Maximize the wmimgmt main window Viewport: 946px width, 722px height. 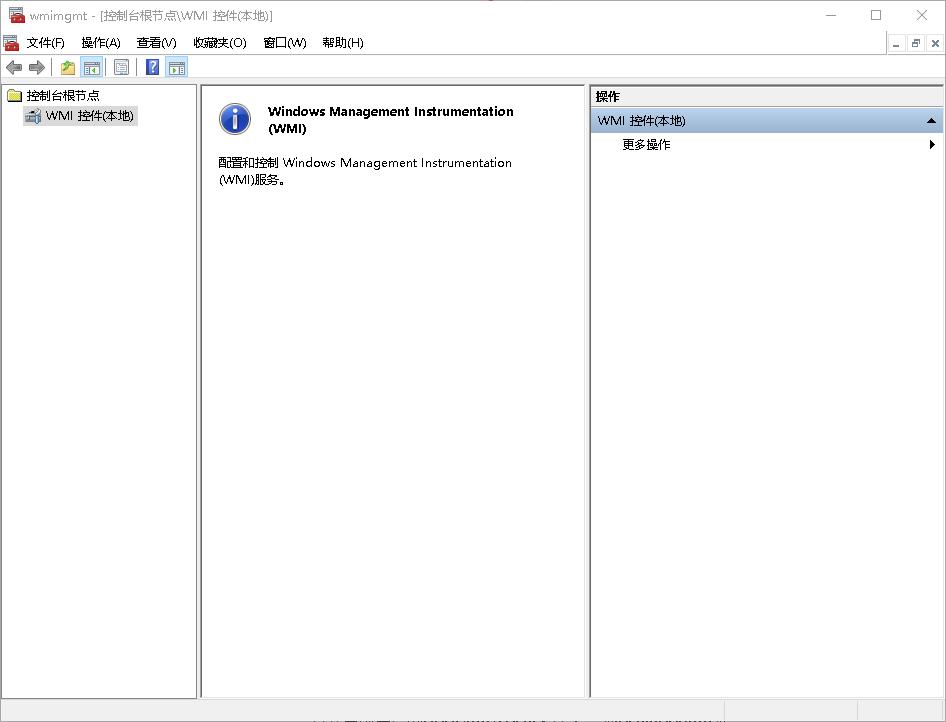click(876, 15)
